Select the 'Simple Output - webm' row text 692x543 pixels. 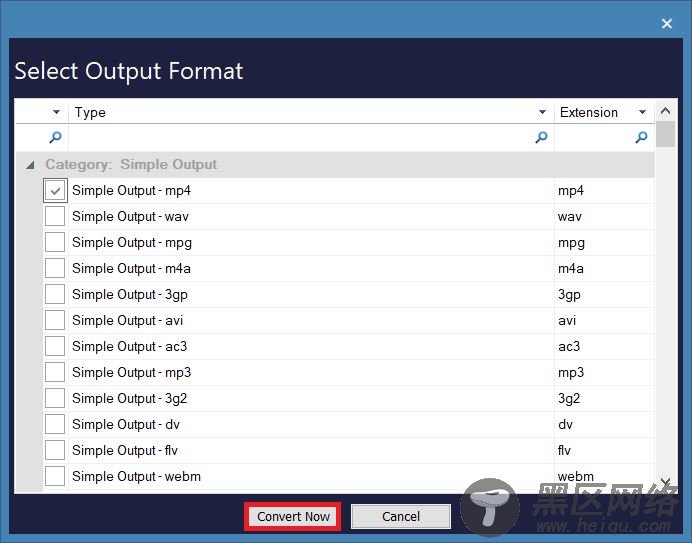136,476
